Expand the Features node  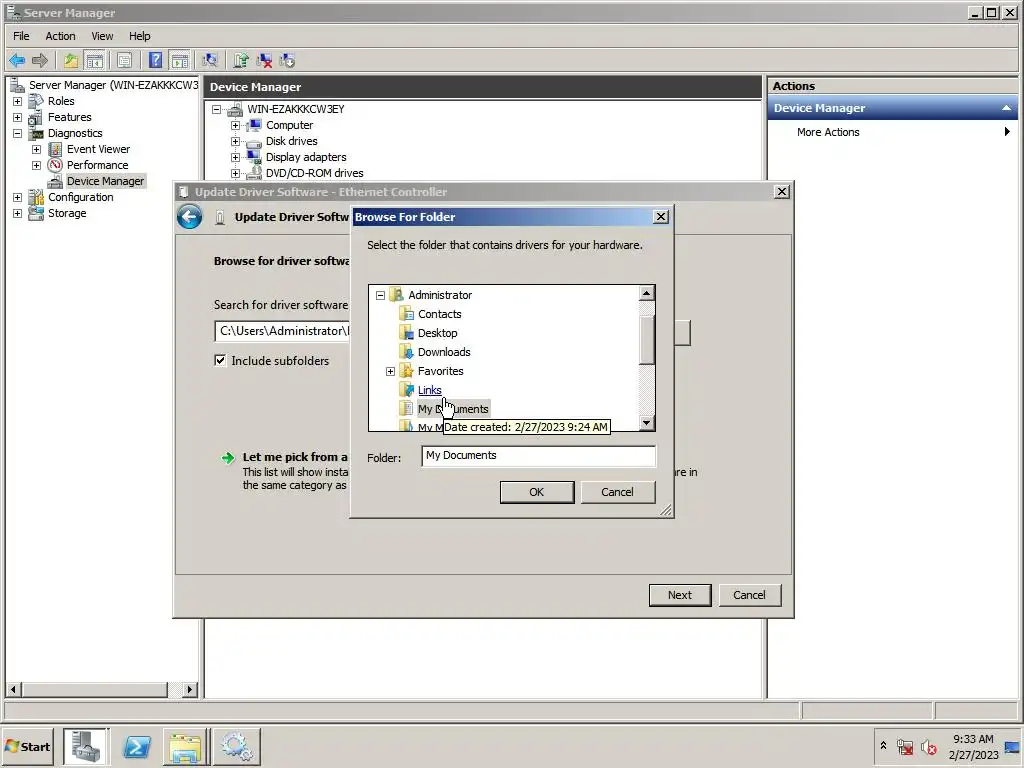coord(18,118)
